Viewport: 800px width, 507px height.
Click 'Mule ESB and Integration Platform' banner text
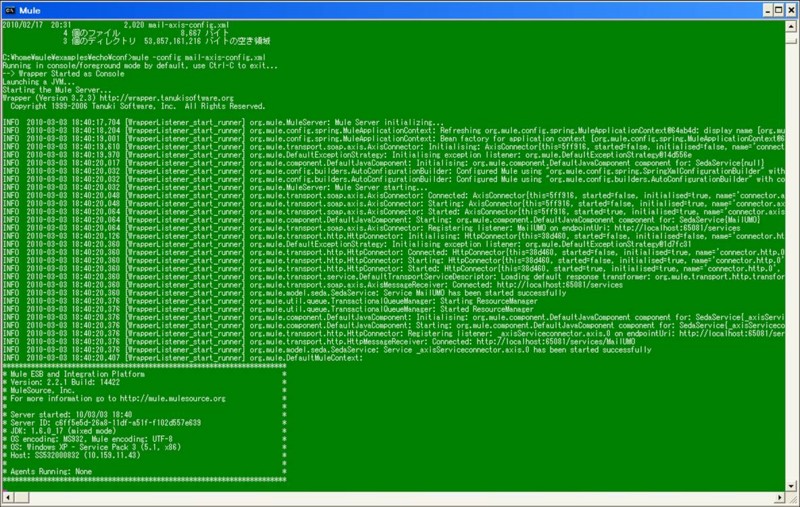[78, 374]
